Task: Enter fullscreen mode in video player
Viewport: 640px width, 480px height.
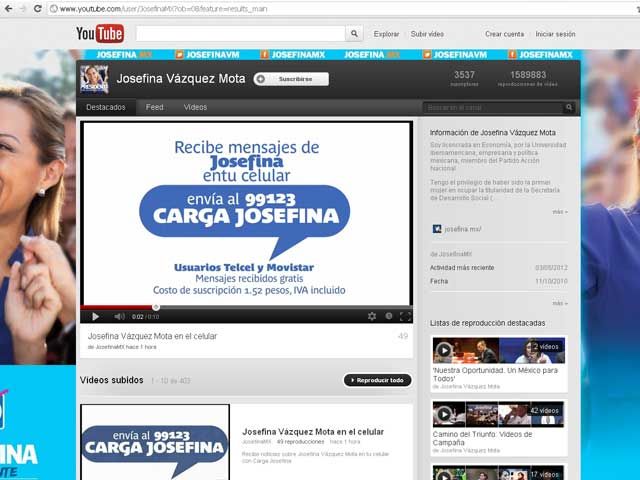Action: tap(404, 316)
